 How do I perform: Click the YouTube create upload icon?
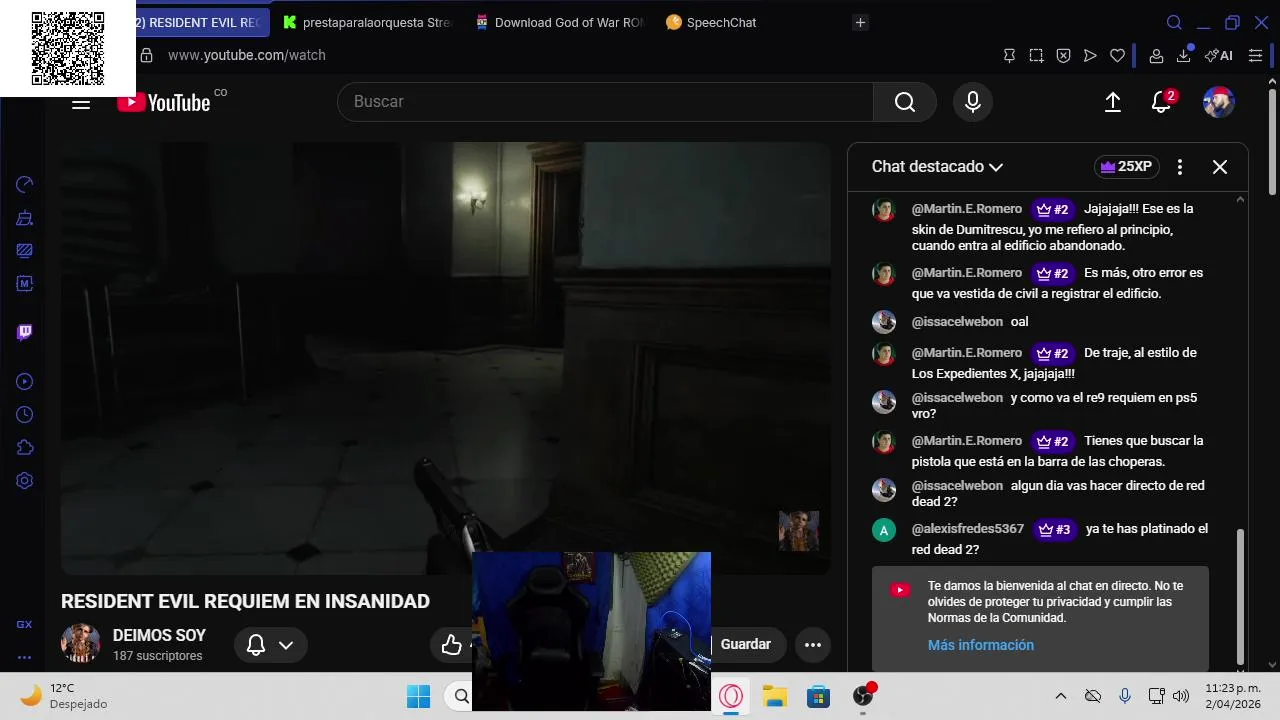[x=1113, y=102]
